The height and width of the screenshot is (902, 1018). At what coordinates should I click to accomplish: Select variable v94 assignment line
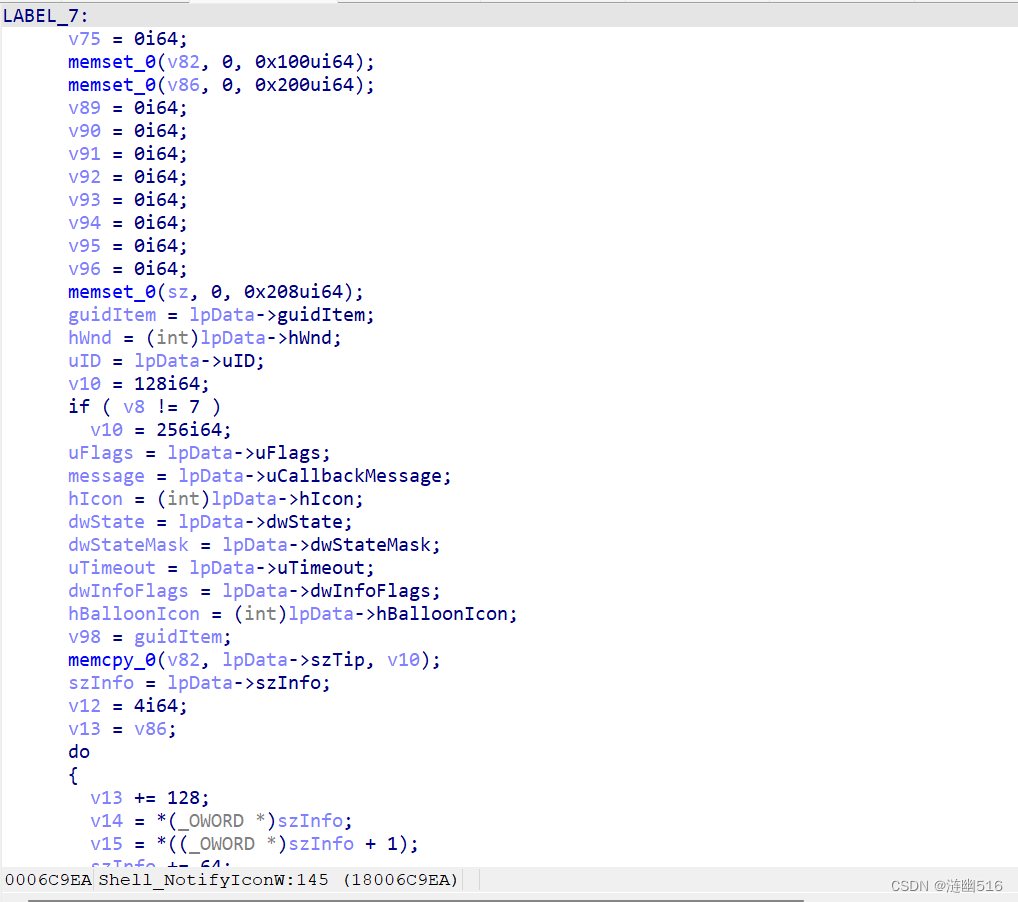(127, 223)
